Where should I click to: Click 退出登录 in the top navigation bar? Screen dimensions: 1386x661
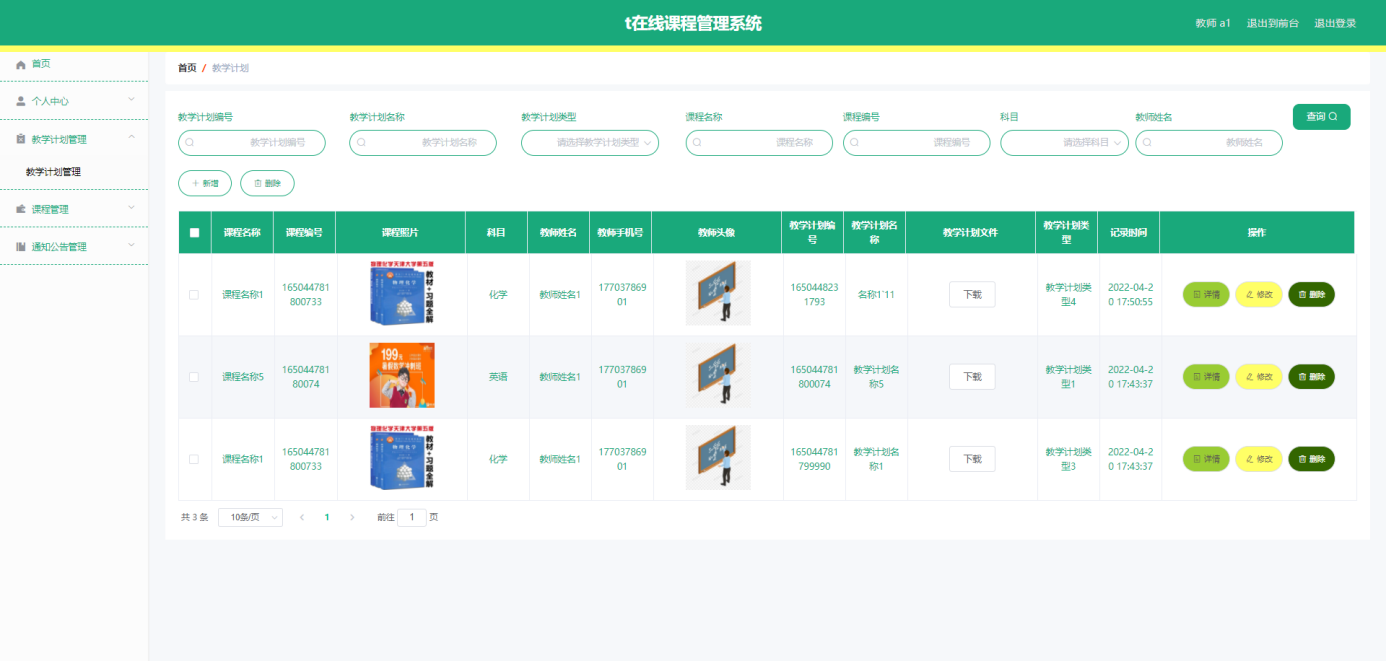coord(1337,22)
